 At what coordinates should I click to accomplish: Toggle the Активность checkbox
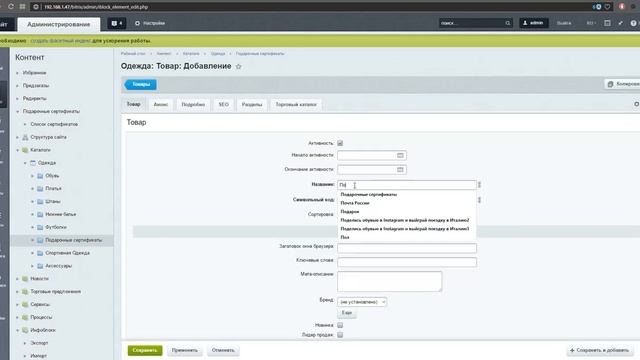[x=340, y=143]
